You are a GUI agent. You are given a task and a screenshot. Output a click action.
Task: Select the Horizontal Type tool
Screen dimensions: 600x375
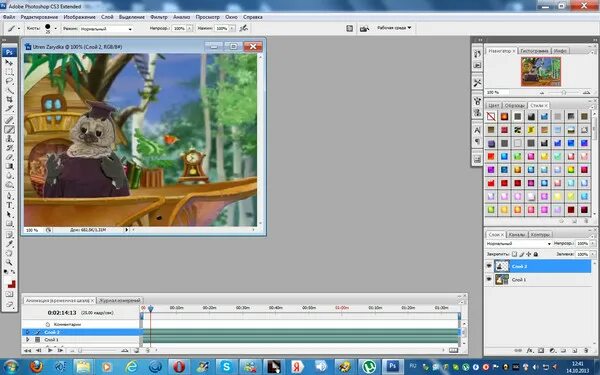pyautogui.click(x=9, y=205)
